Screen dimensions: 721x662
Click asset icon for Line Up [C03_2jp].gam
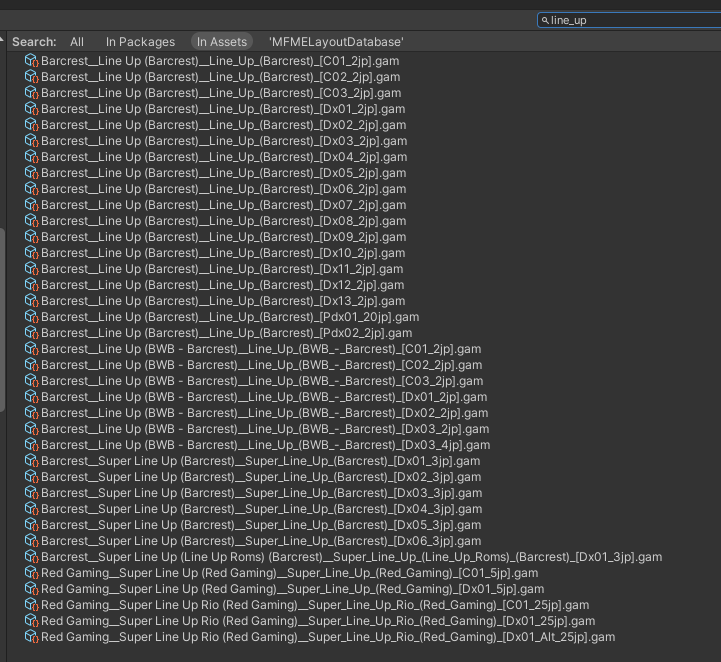point(31,93)
